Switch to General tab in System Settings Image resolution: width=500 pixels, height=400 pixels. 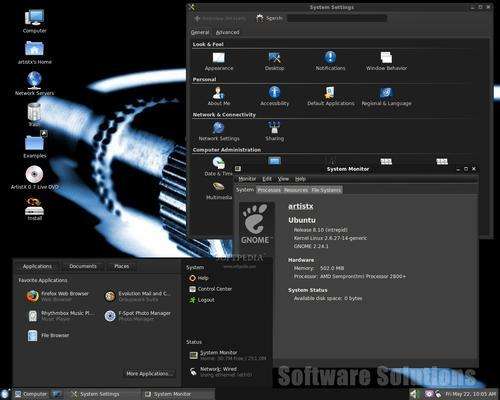click(200, 32)
